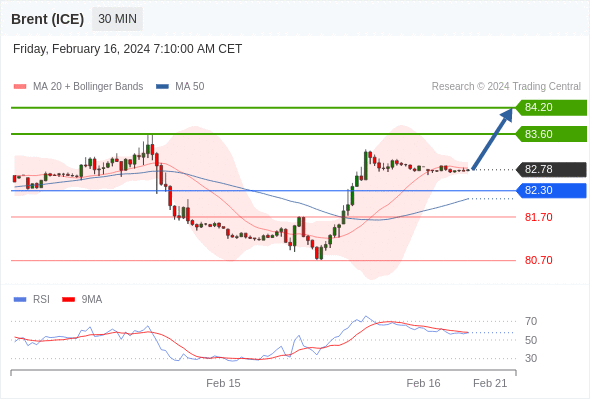
Task: Click the Research © 2024 Trading Central credit
Action: click(506, 87)
